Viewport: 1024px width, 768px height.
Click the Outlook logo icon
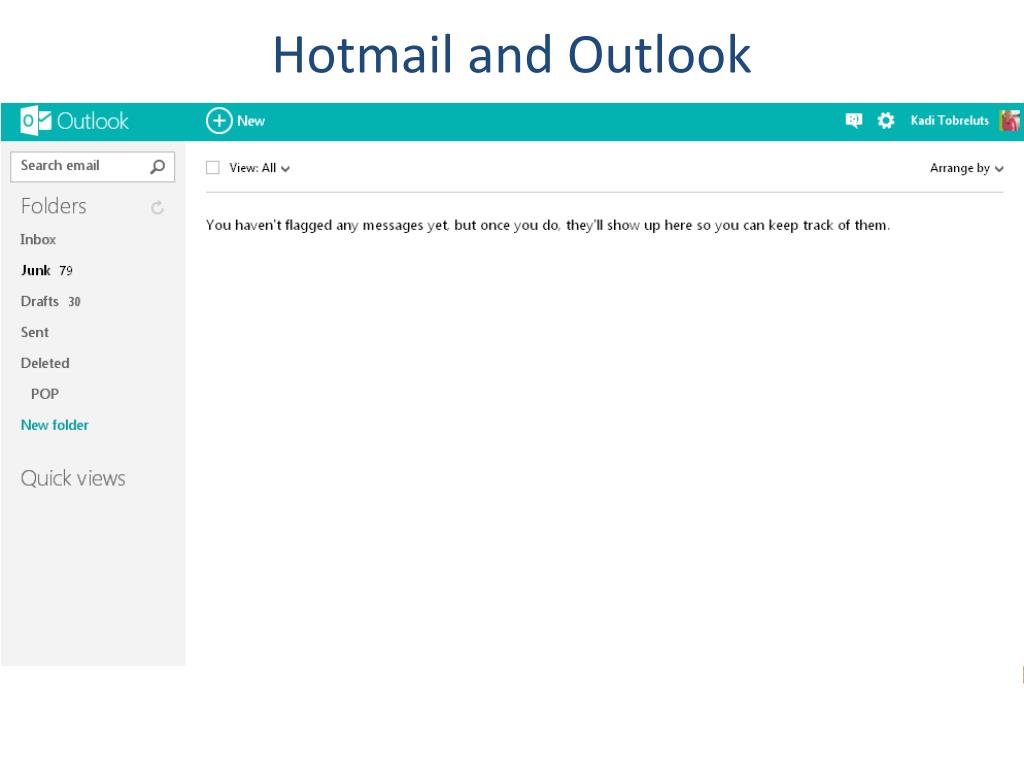coord(36,121)
